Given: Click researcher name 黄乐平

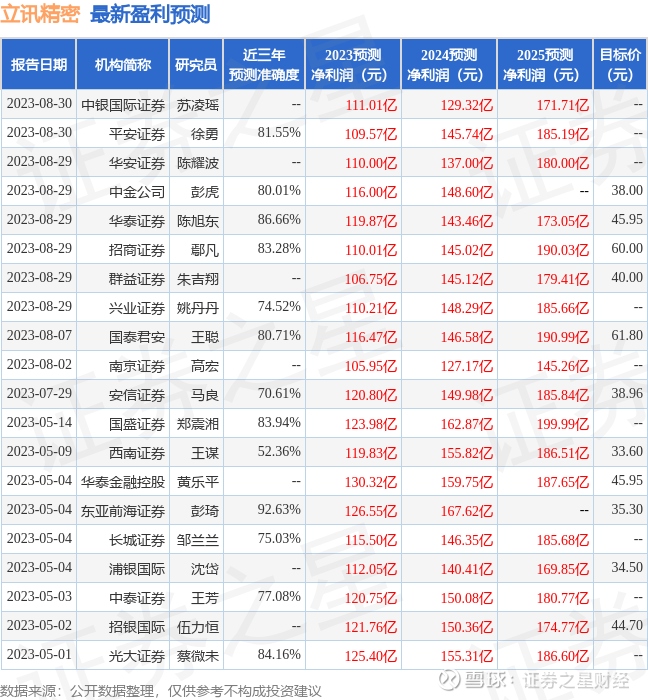Looking at the screenshot, I should 198,483.
